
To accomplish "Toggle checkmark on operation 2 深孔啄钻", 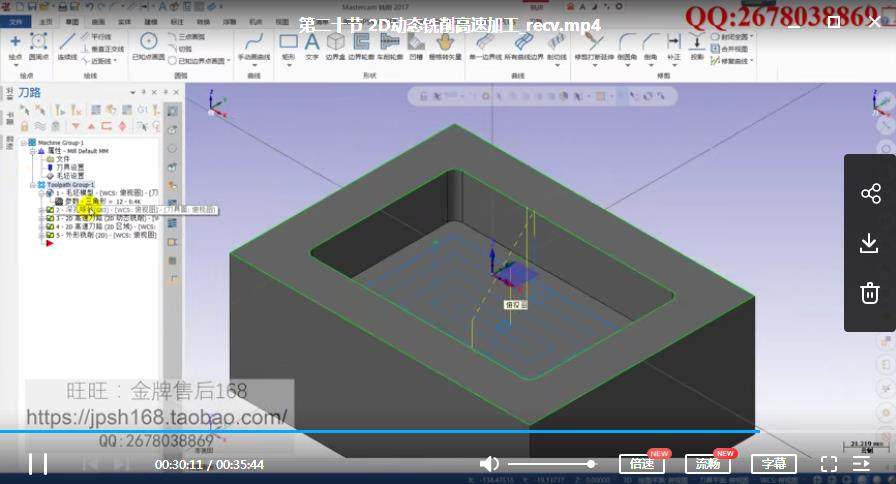I will tap(50, 210).
